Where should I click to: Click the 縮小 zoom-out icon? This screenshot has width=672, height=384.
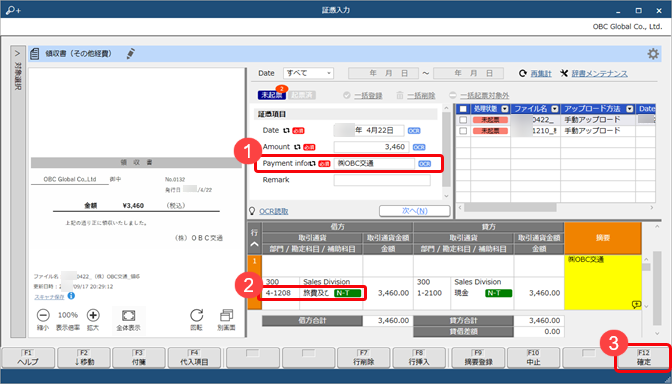tap(43, 315)
